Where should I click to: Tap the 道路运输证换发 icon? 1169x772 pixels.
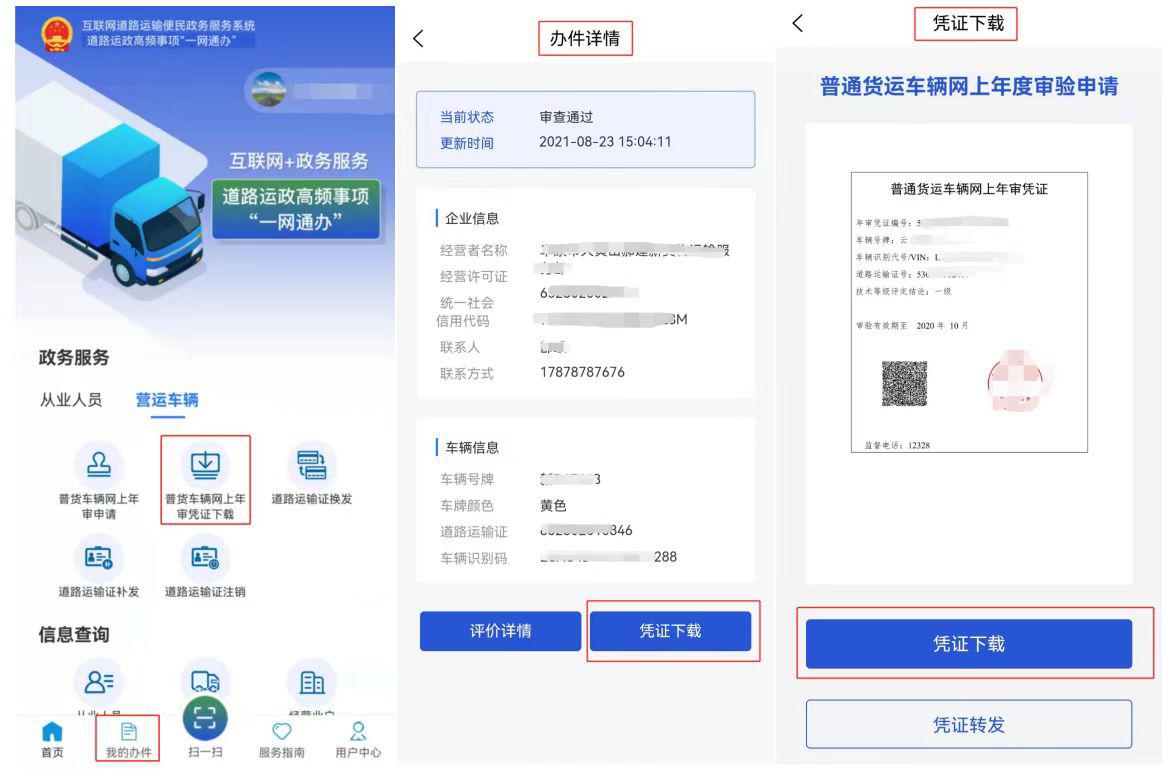[x=311, y=466]
